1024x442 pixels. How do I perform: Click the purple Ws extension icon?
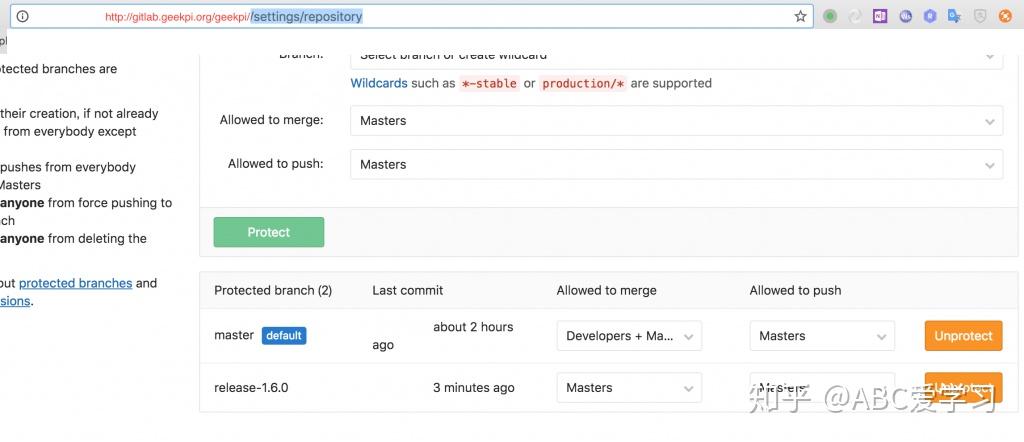click(x=905, y=16)
